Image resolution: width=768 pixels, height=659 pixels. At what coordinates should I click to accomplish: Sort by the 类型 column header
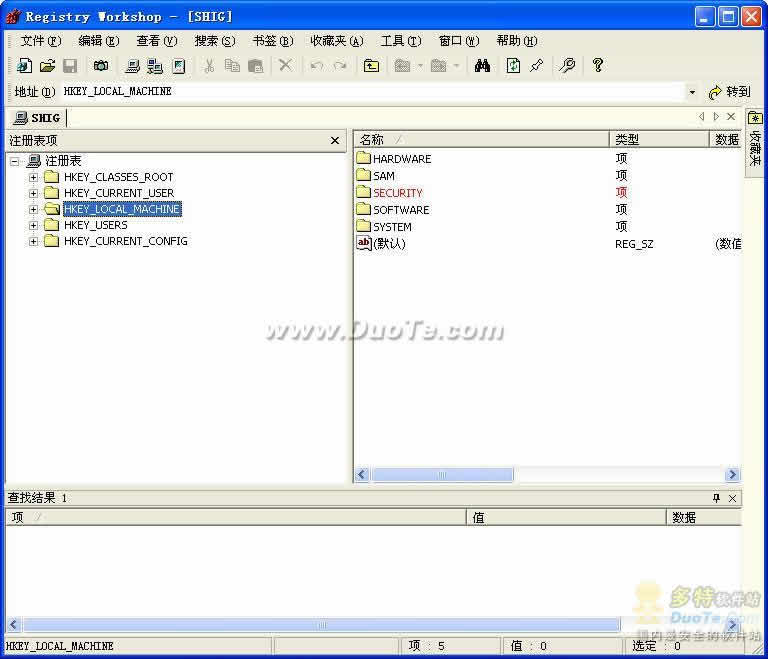click(x=659, y=140)
